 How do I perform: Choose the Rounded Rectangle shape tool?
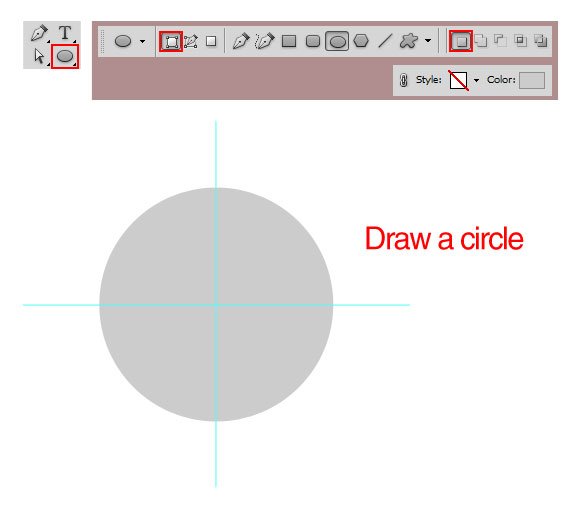(313, 41)
